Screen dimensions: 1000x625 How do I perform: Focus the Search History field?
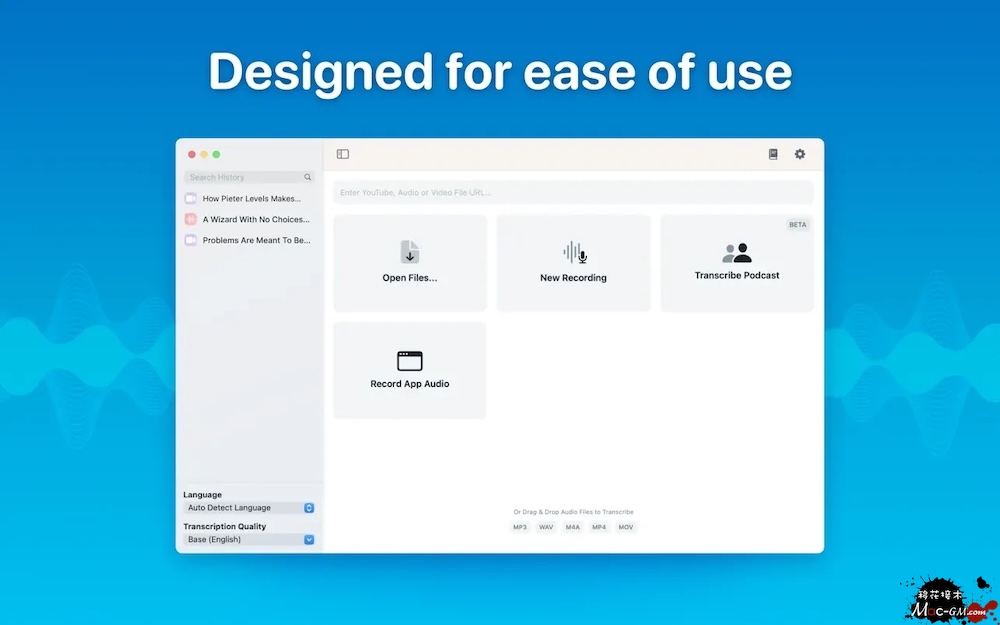pyautogui.click(x=243, y=177)
